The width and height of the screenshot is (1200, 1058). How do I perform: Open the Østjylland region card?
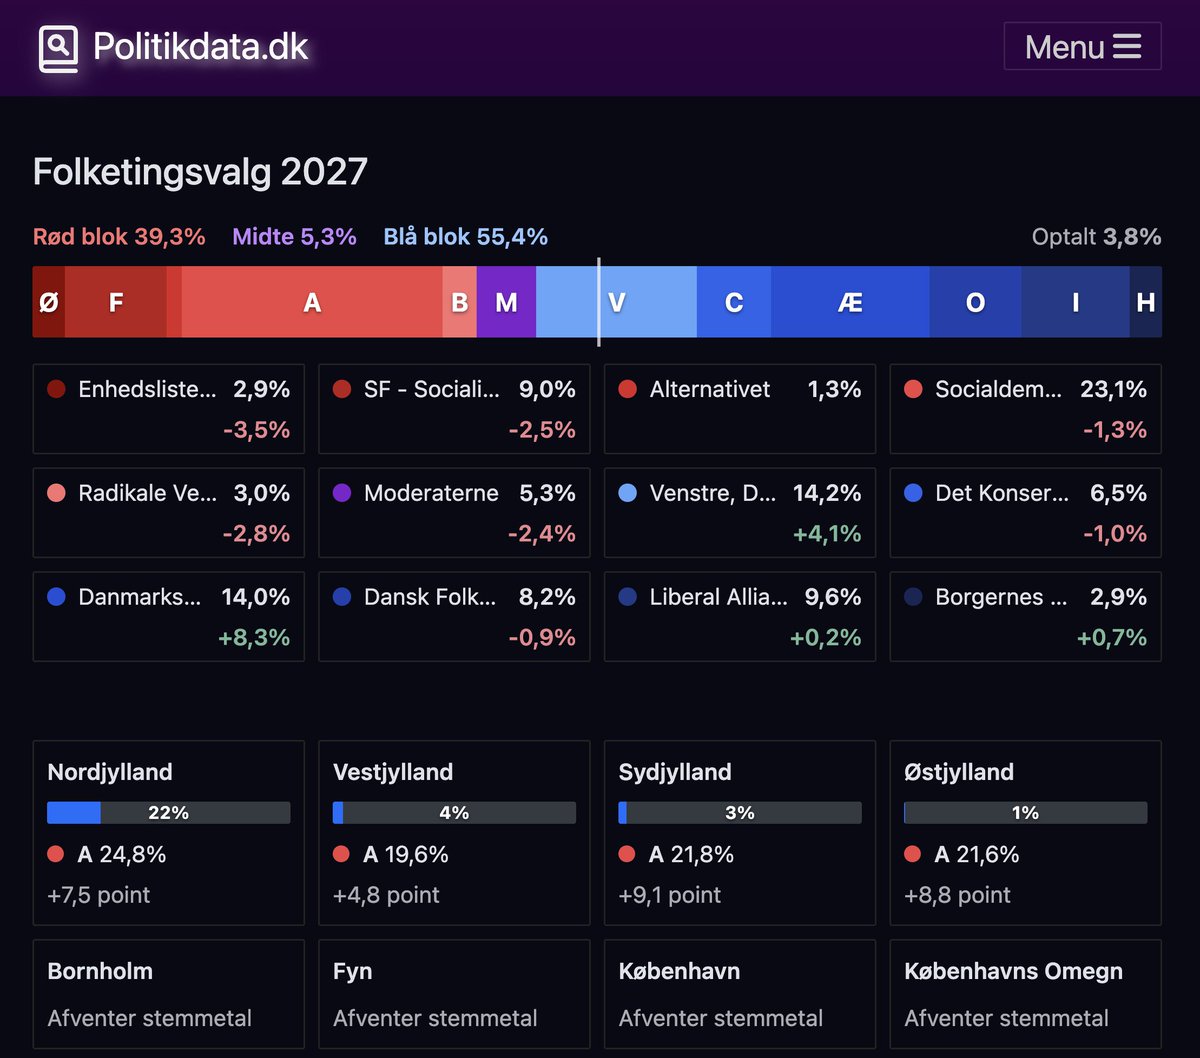tap(1026, 833)
